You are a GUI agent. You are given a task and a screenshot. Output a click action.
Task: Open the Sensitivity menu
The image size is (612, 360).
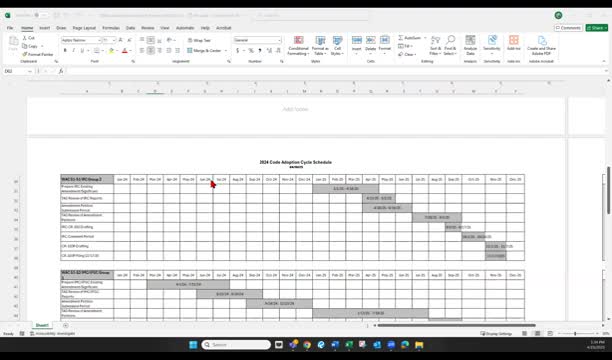click(492, 45)
